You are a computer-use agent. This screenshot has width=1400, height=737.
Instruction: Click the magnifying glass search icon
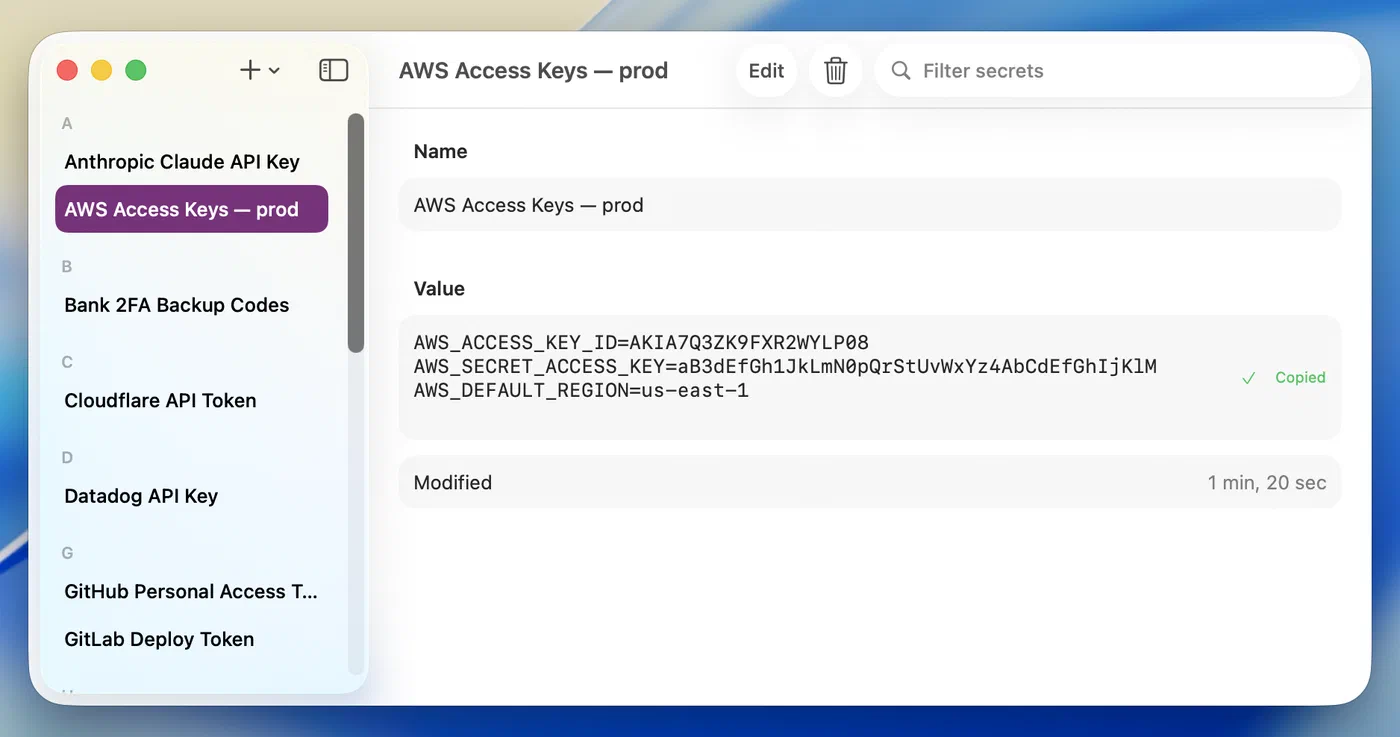(x=901, y=71)
